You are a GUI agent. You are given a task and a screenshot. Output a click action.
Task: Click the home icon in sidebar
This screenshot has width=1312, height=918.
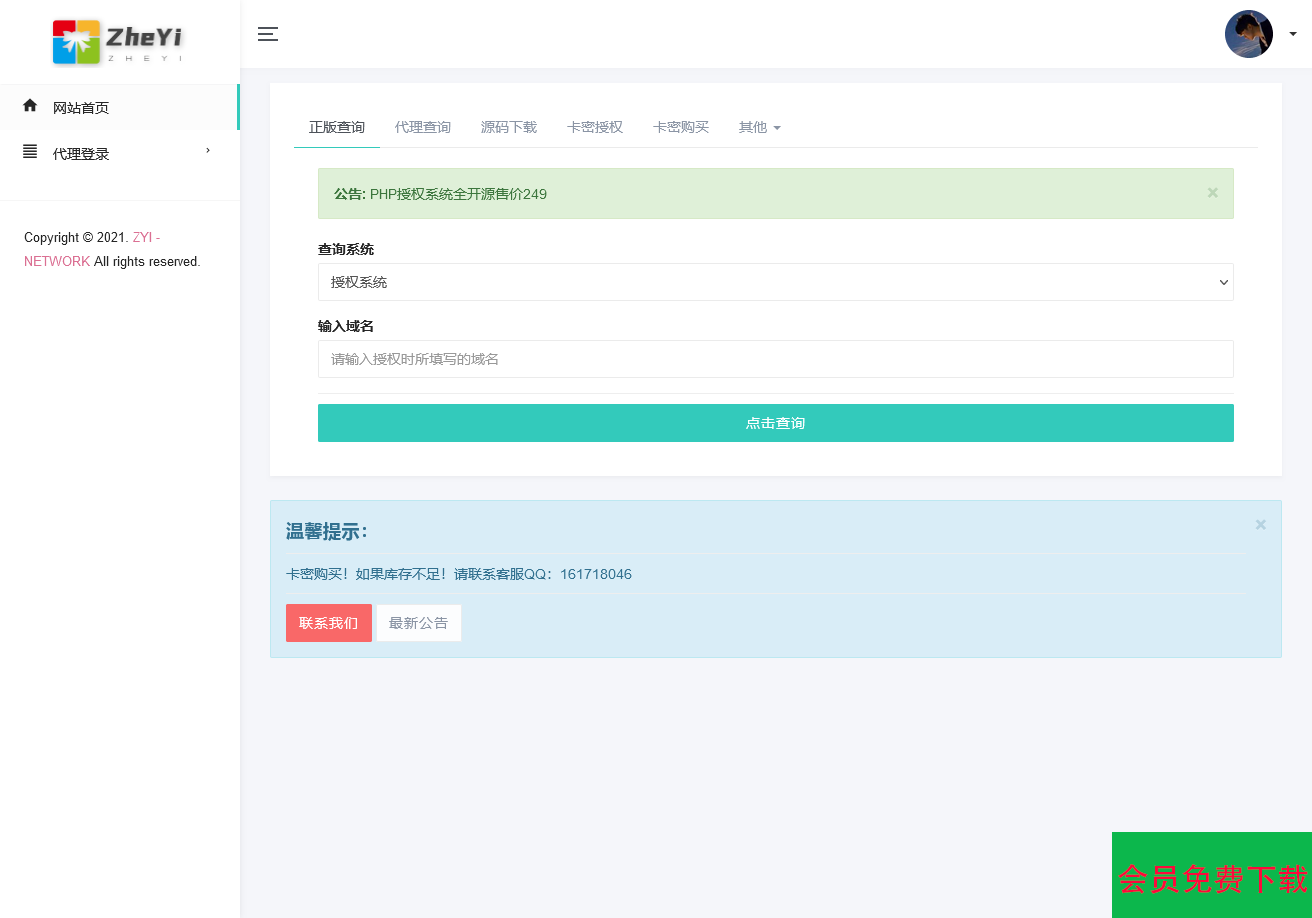pos(30,106)
